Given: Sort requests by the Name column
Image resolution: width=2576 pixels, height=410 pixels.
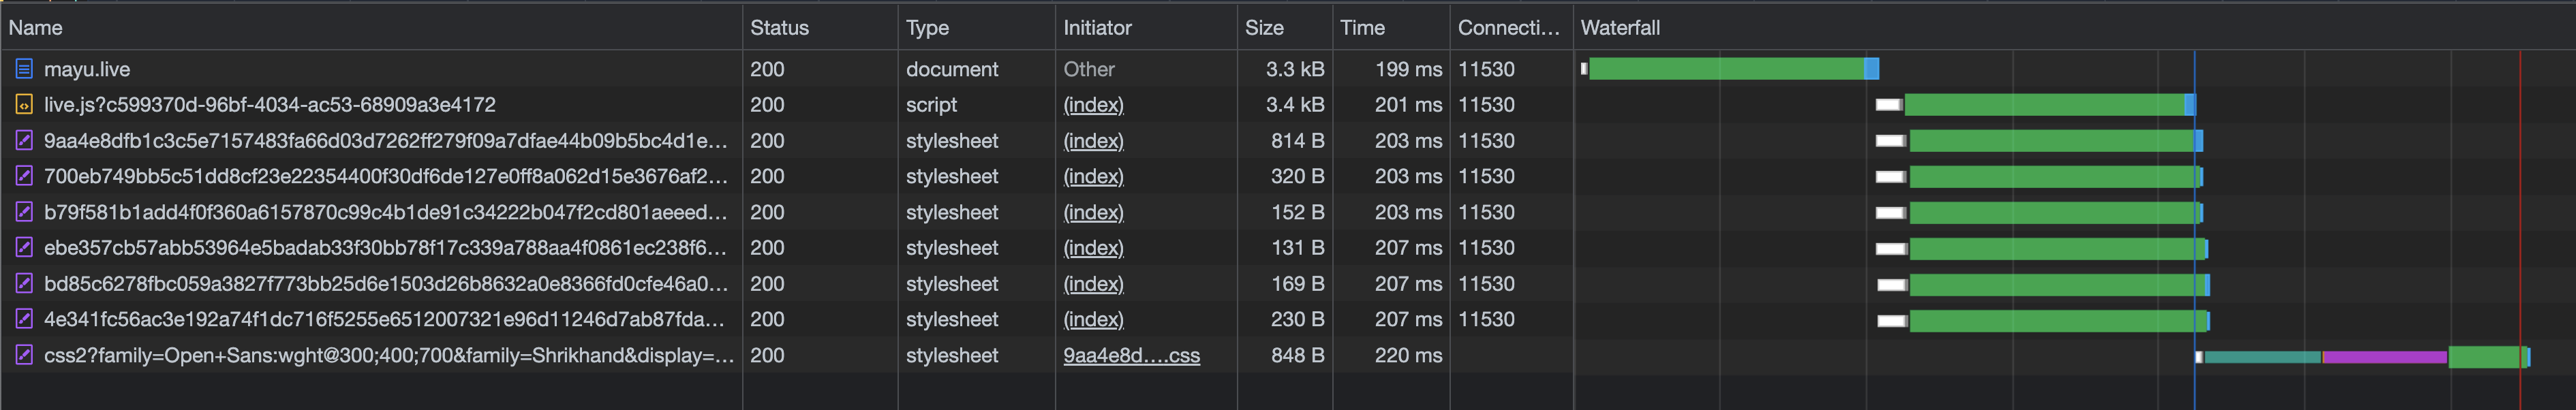Looking at the screenshot, I should 36,28.
